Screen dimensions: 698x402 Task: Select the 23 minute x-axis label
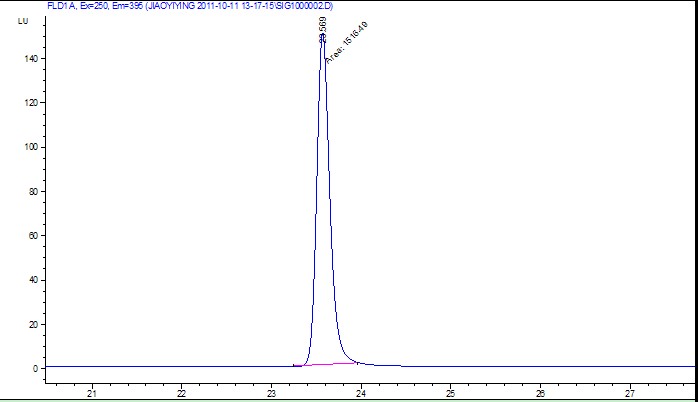[271, 394]
